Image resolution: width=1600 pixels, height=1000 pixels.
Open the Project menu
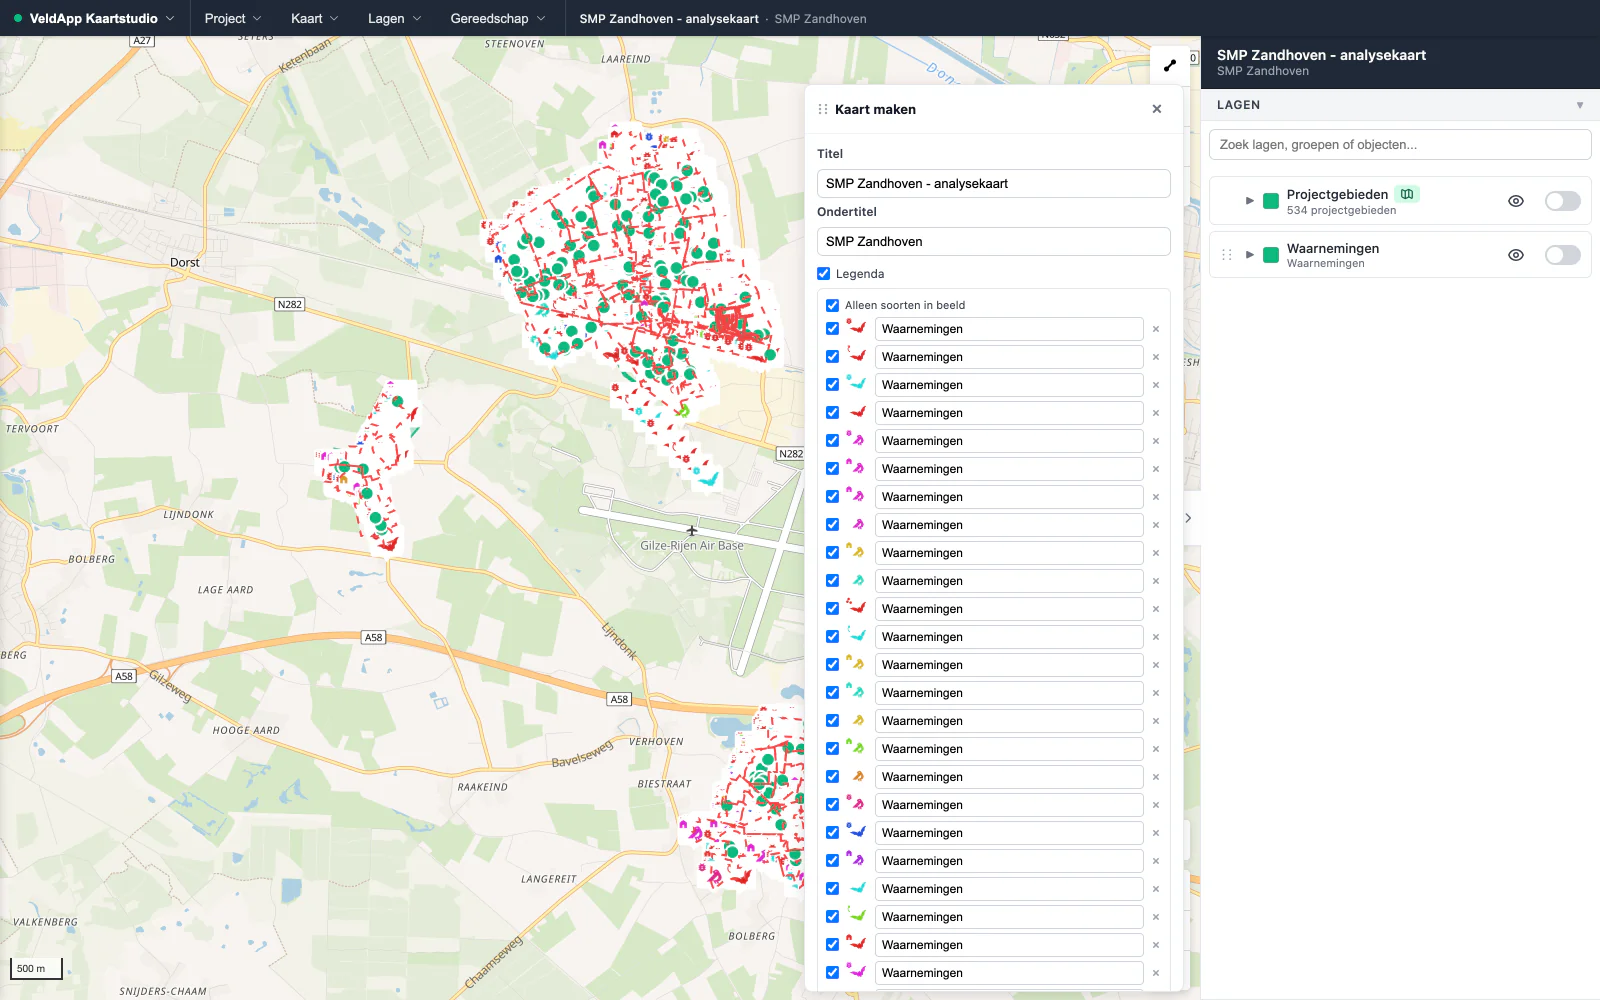coord(233,18)
